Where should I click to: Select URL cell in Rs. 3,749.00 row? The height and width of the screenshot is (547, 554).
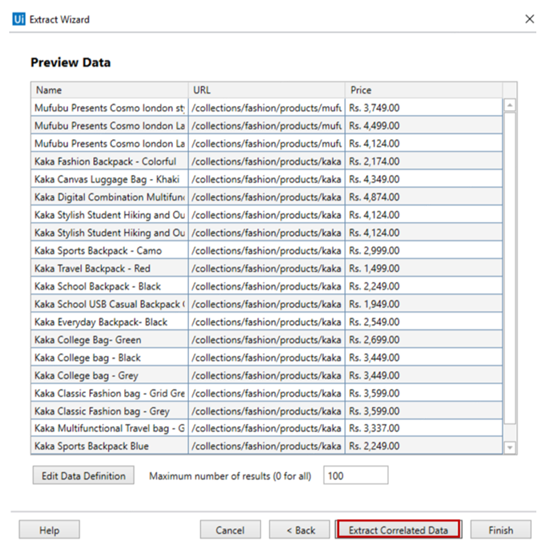pos(266,108)
